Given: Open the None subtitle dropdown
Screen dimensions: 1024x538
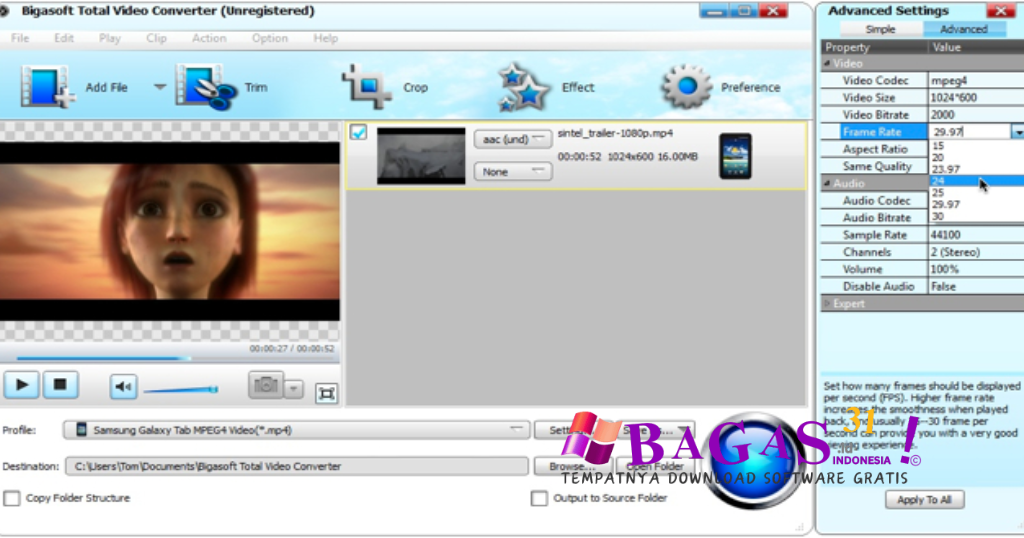Looking at the screenshot, I should tap(513, 172).
